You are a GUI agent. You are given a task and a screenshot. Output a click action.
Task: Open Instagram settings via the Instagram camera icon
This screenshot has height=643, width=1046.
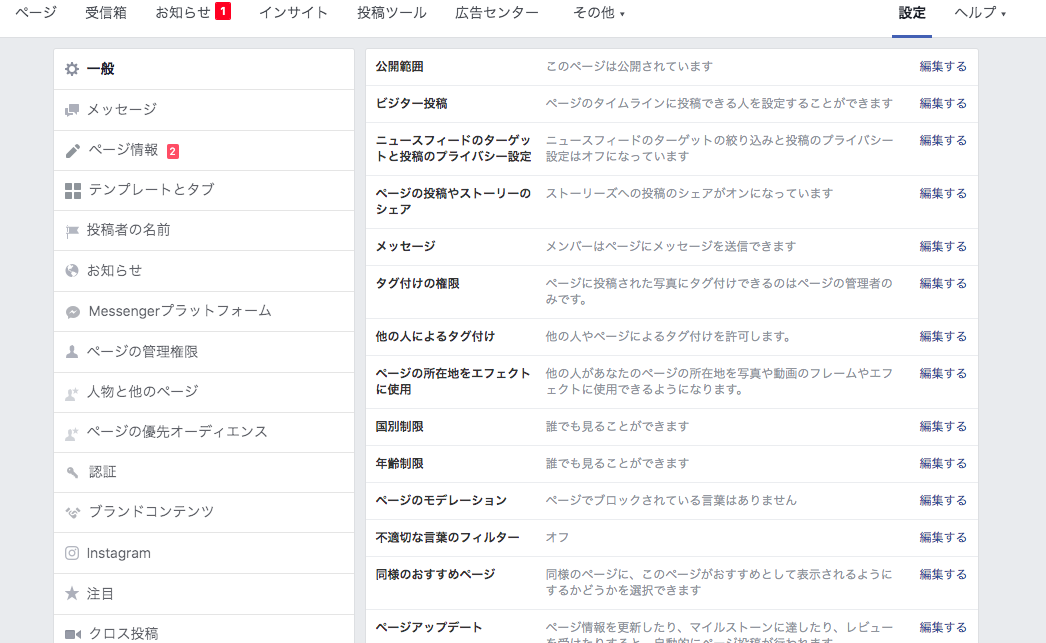pyautogui.click(x=70, y=553)
